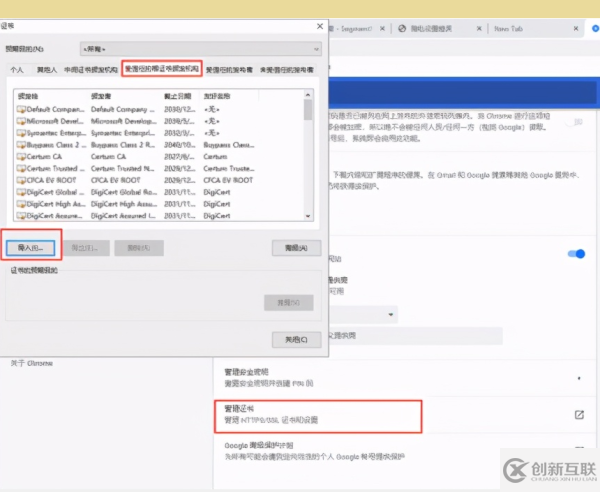This screenshot has height=492, width=600.
Task: Close the leftmost visible Chrome tab
Action: pos(382,29)
